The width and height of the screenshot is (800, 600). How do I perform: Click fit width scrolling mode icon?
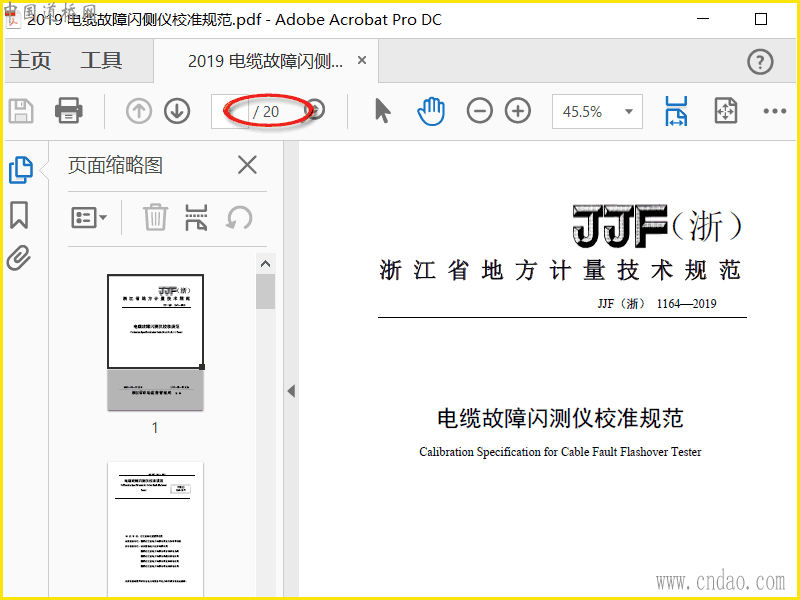tap(676, 111)
